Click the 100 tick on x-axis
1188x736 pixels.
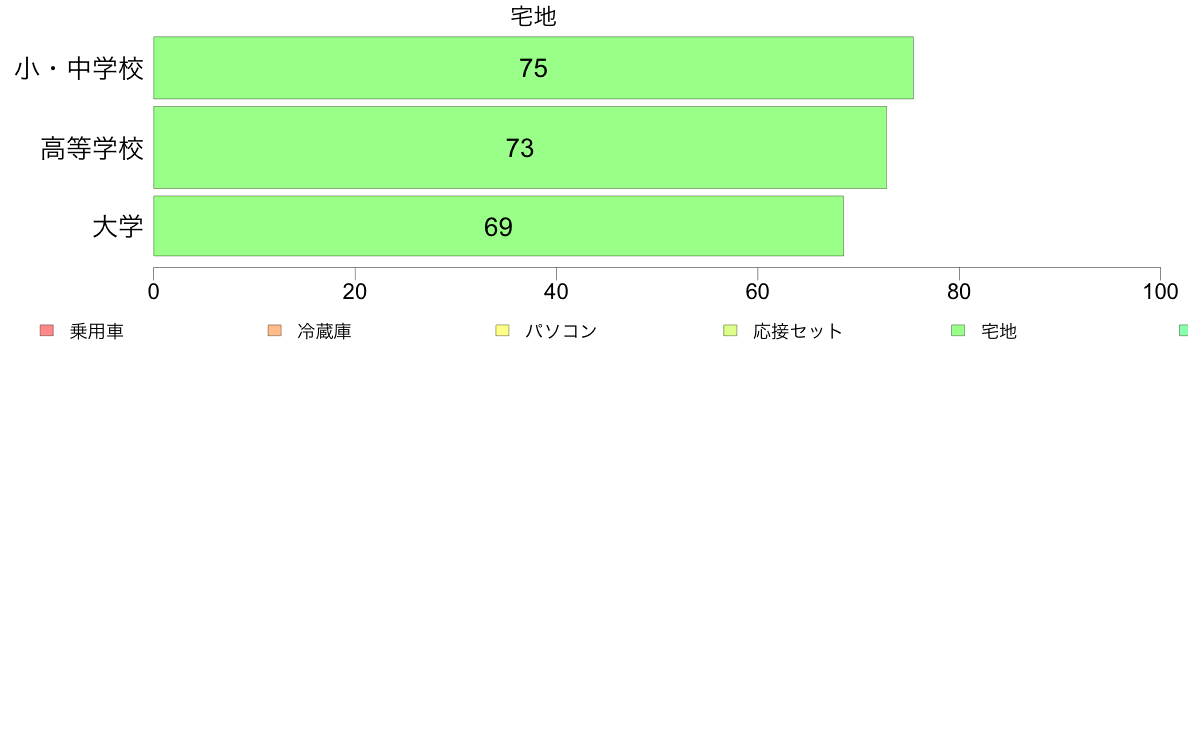click(1160, 292)
